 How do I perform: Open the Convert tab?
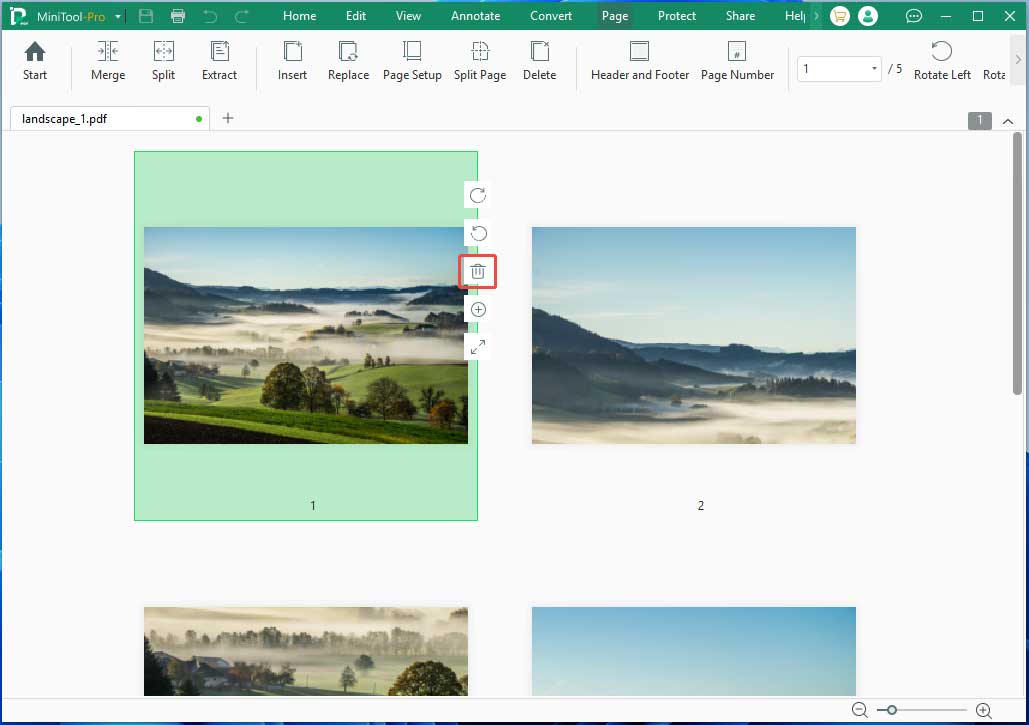(551, 16)
